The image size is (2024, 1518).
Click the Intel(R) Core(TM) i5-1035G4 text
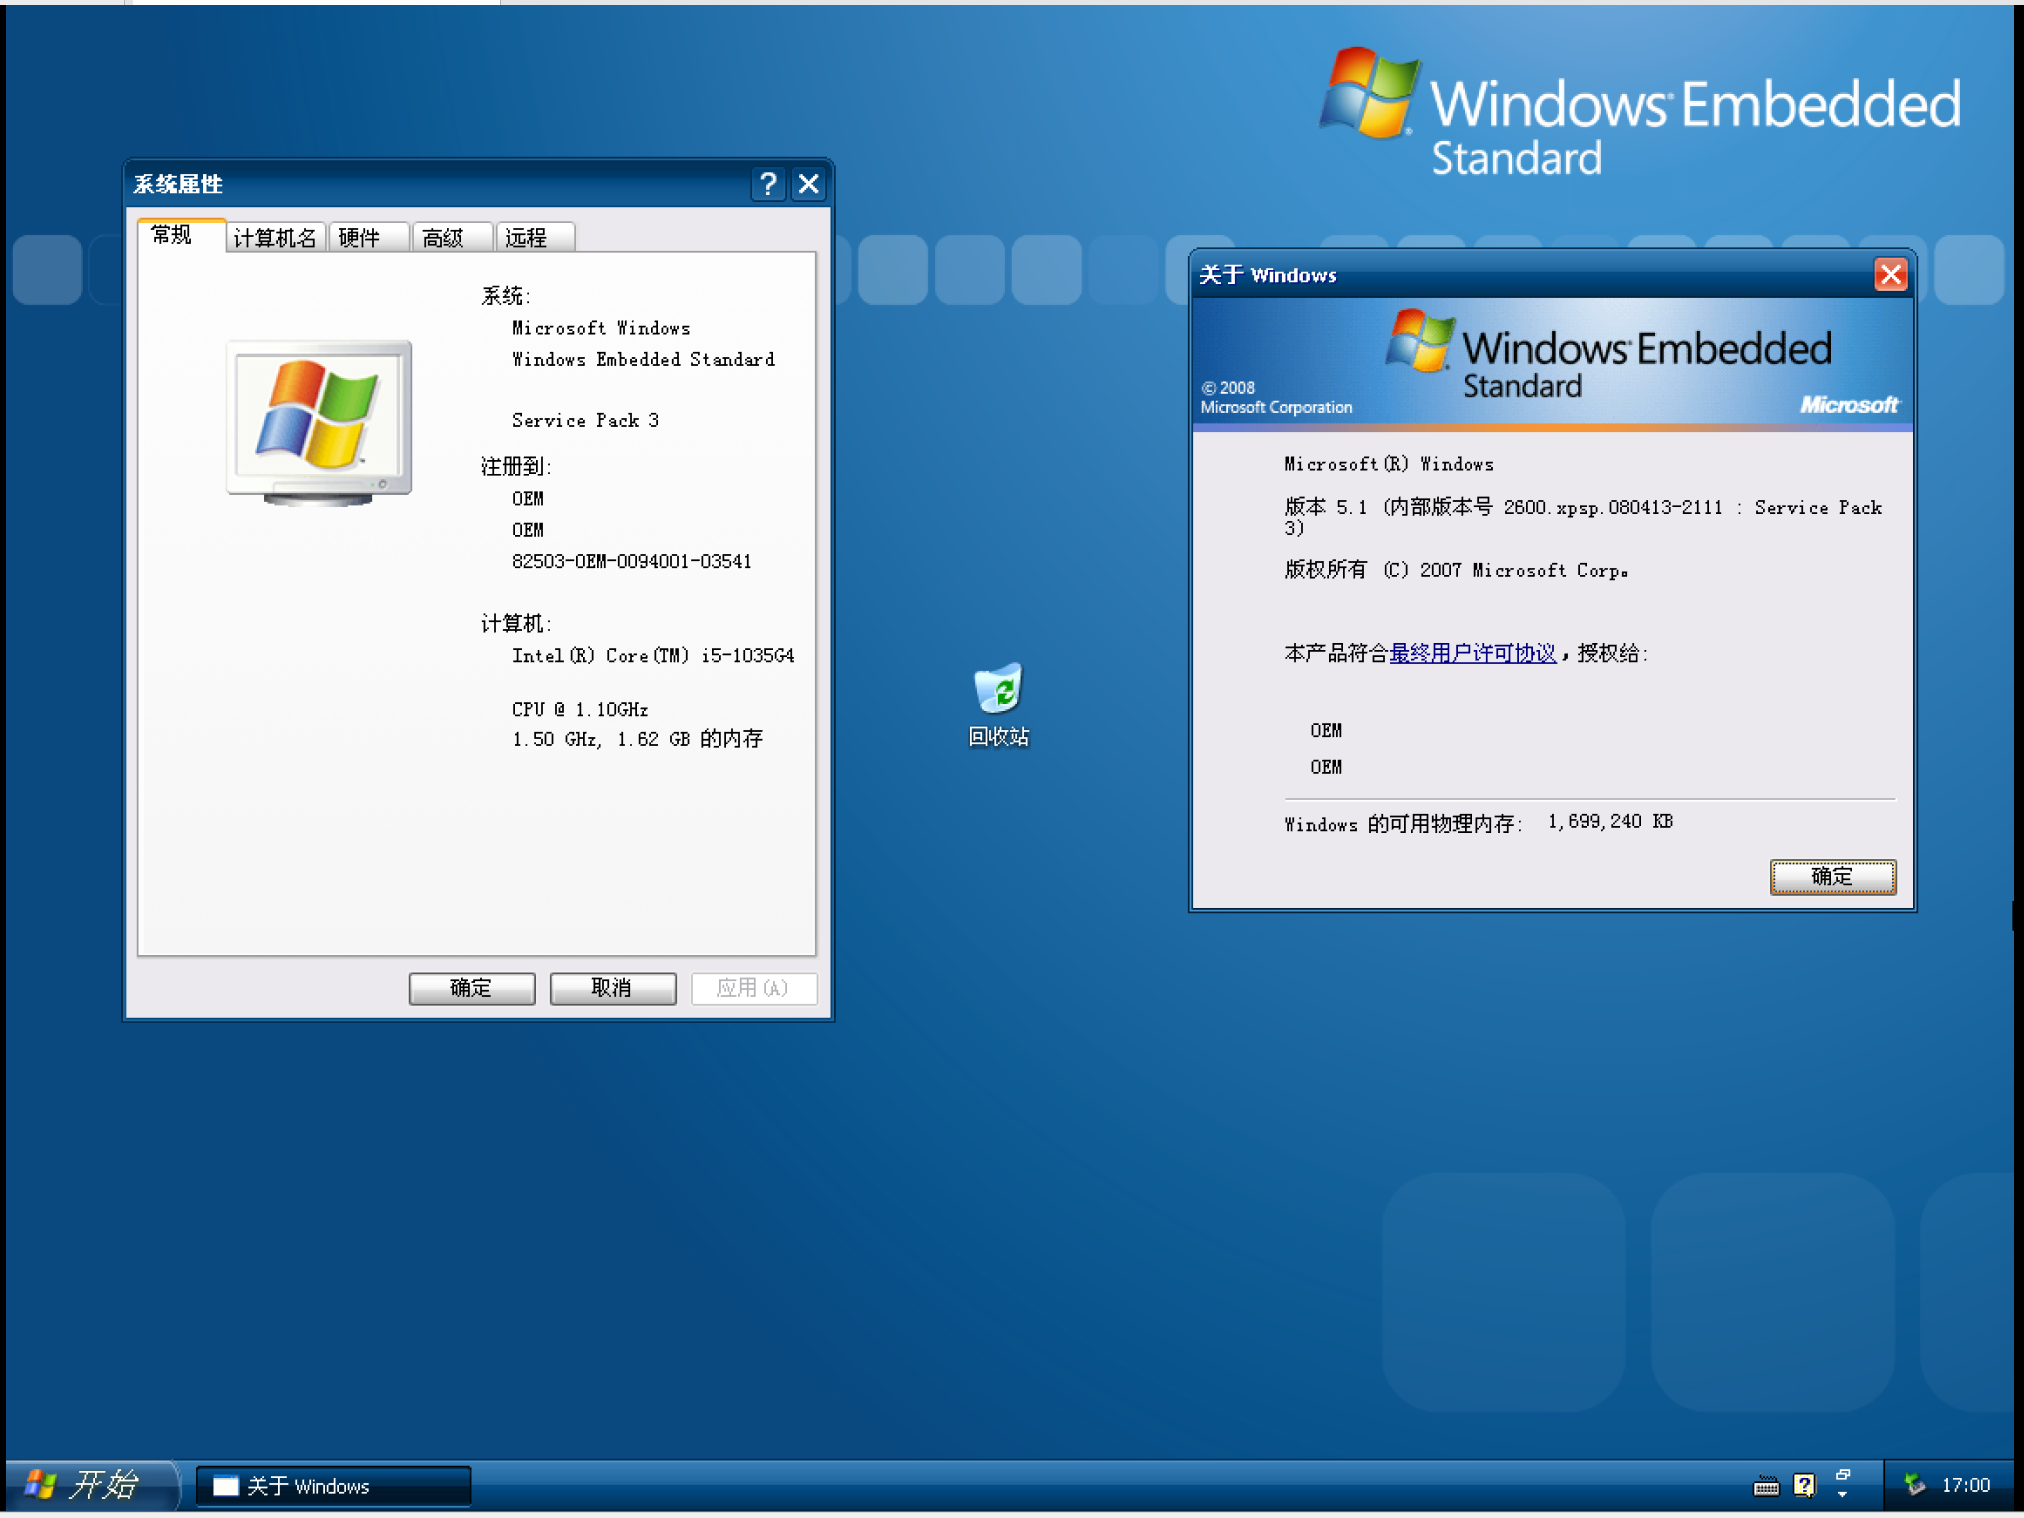click(653, 656)
